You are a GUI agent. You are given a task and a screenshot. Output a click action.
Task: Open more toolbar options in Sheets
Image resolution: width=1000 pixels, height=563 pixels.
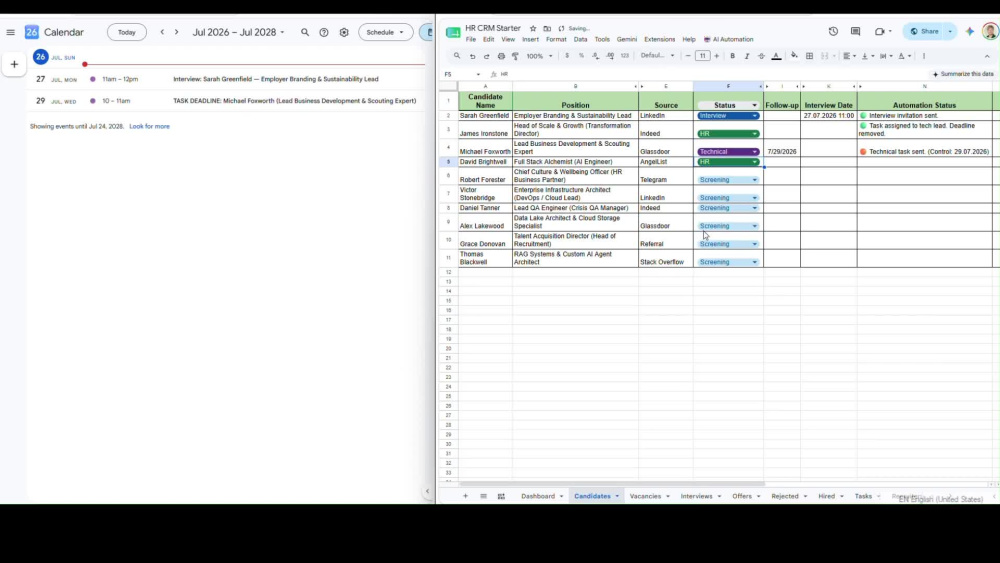pos(923,56)
